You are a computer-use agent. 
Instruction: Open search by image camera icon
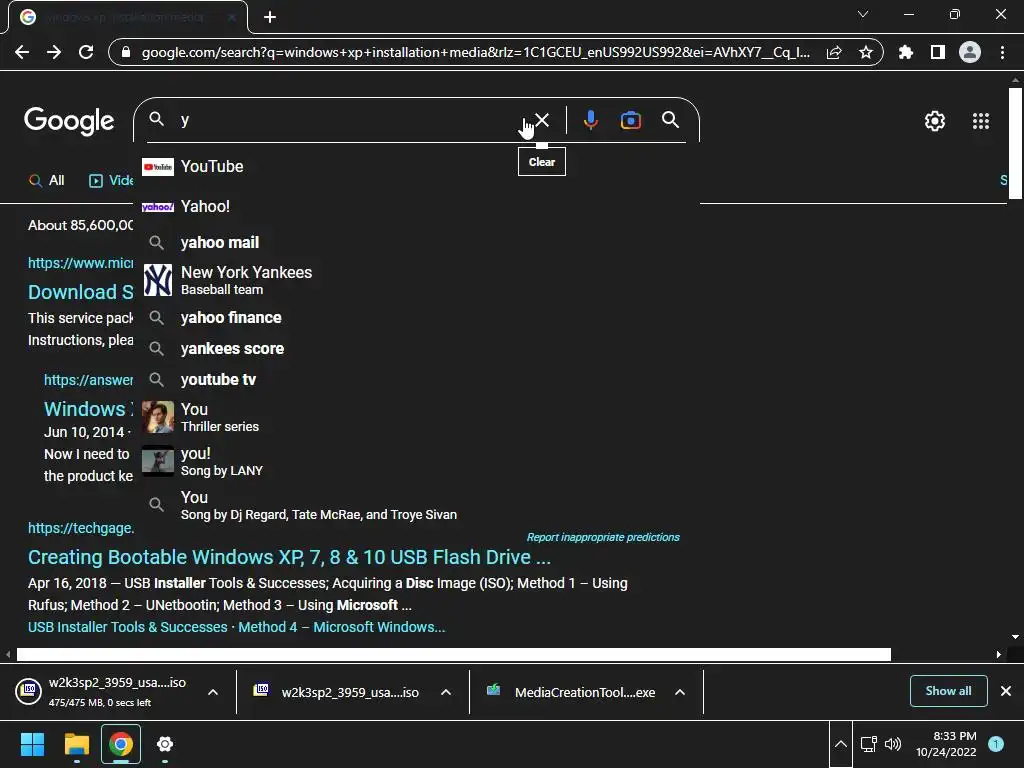pyautogui.click(x=630, y=120)
